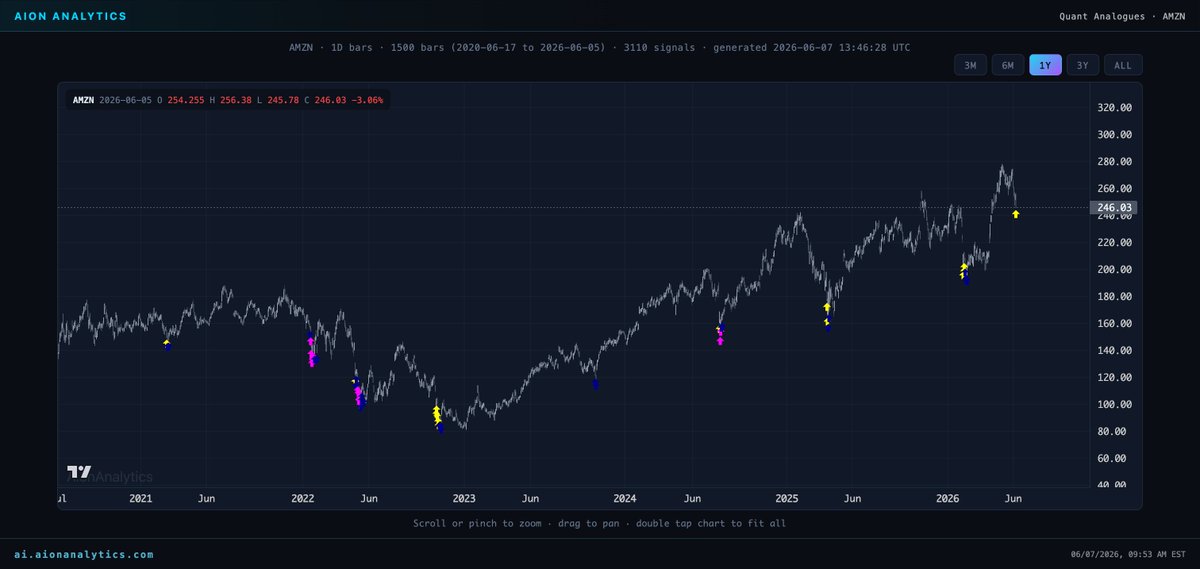Click the 140.00 price axis label
This screenshot has height=569, width=1200.
click(1113, 350)
